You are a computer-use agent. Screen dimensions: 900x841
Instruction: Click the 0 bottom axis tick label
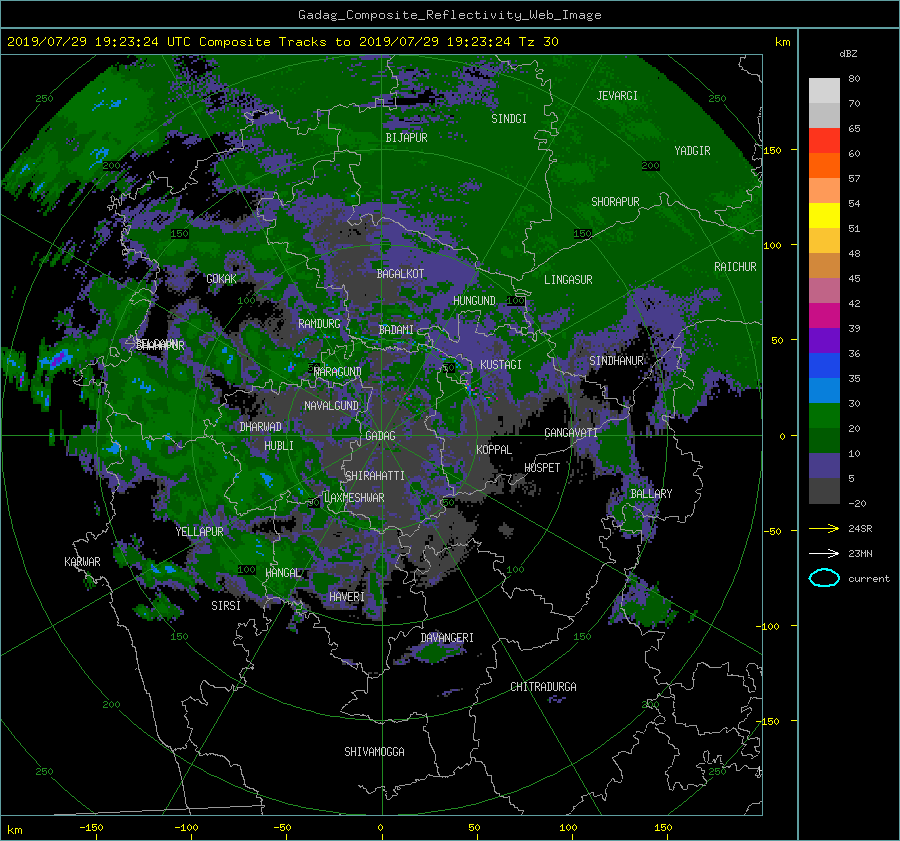tap(380, 828)
